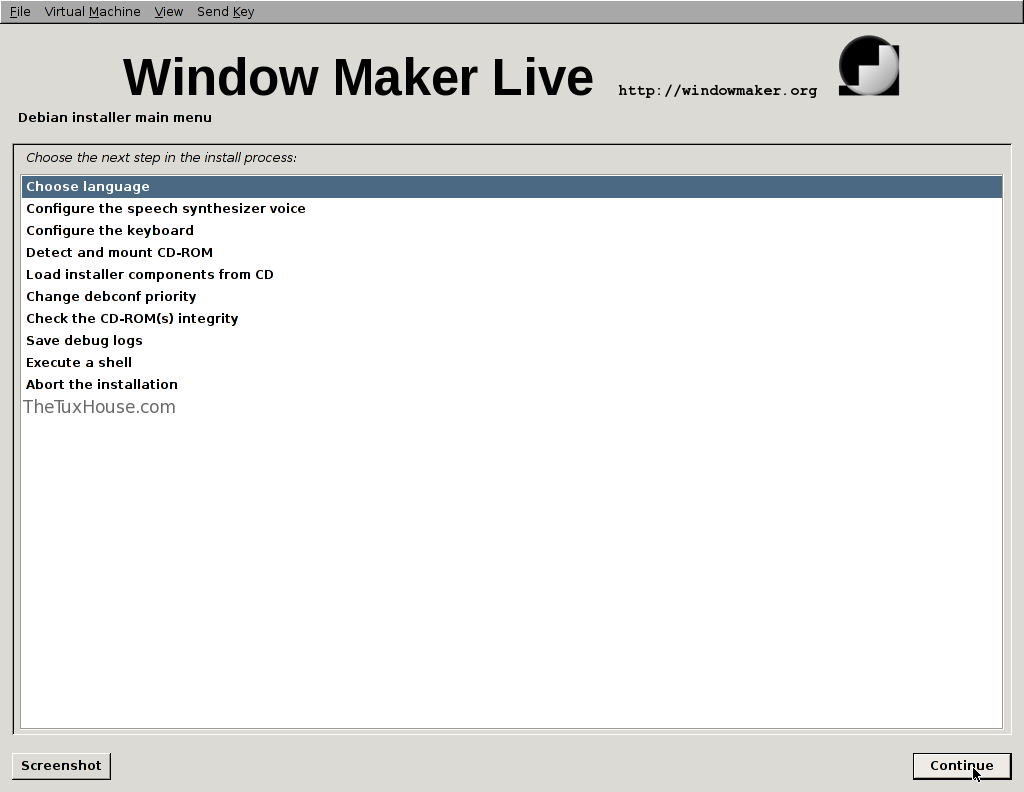Click the windowmaker.org URL text
The image size is (1024, 792).
(x=717, y=91)
